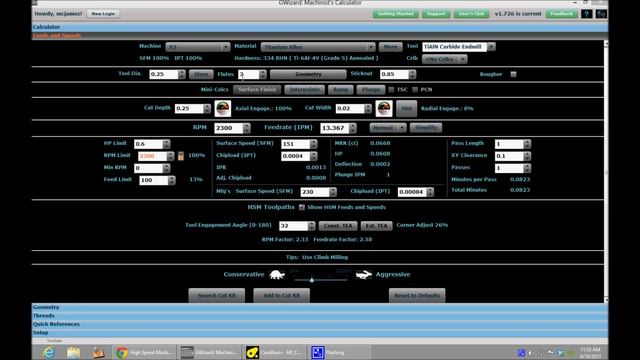640x360 pixels.
Task: Click the Reset to Defaults button
Action: 417,296
